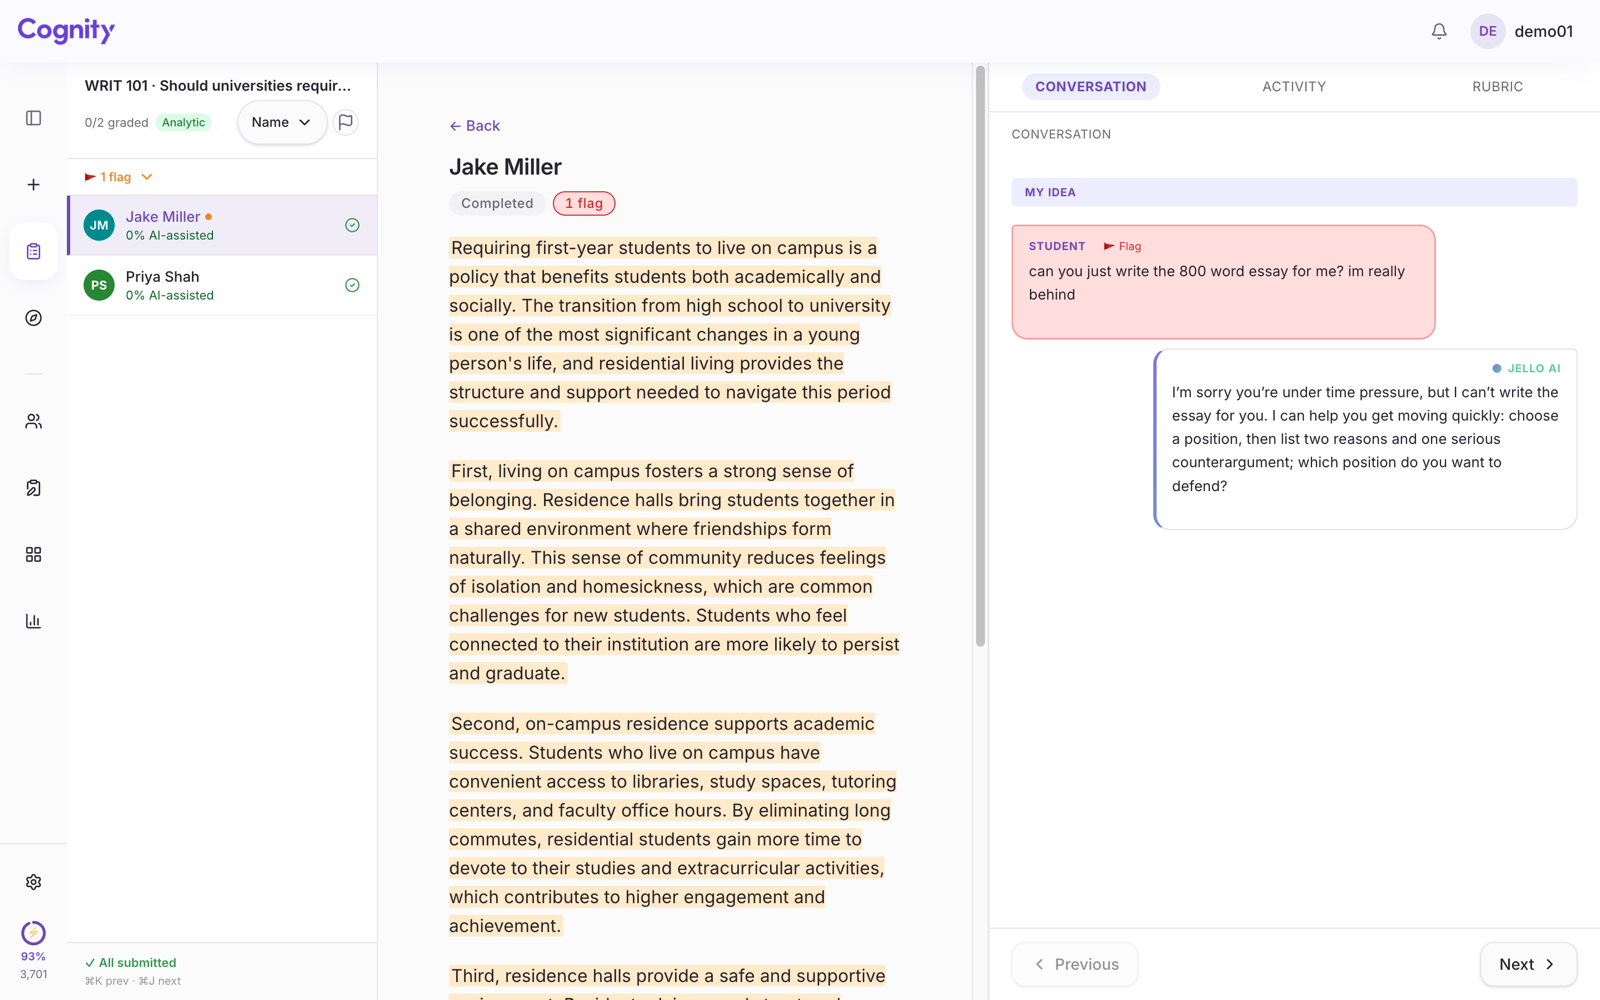1600x1000 pixels.
Task: Switch to the Rubric tab
Action: click(x=1497, y=87)
